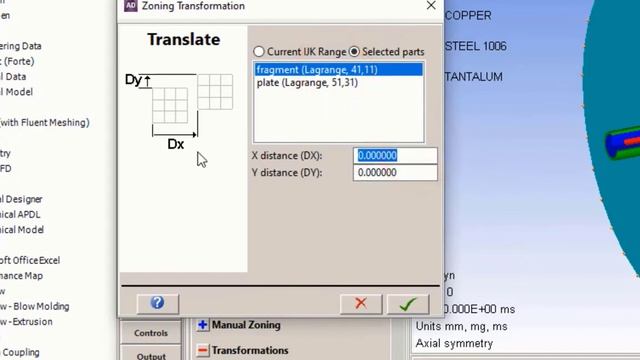
Task: Collapse Transformations with the minus icon
Action: (202, 351)
